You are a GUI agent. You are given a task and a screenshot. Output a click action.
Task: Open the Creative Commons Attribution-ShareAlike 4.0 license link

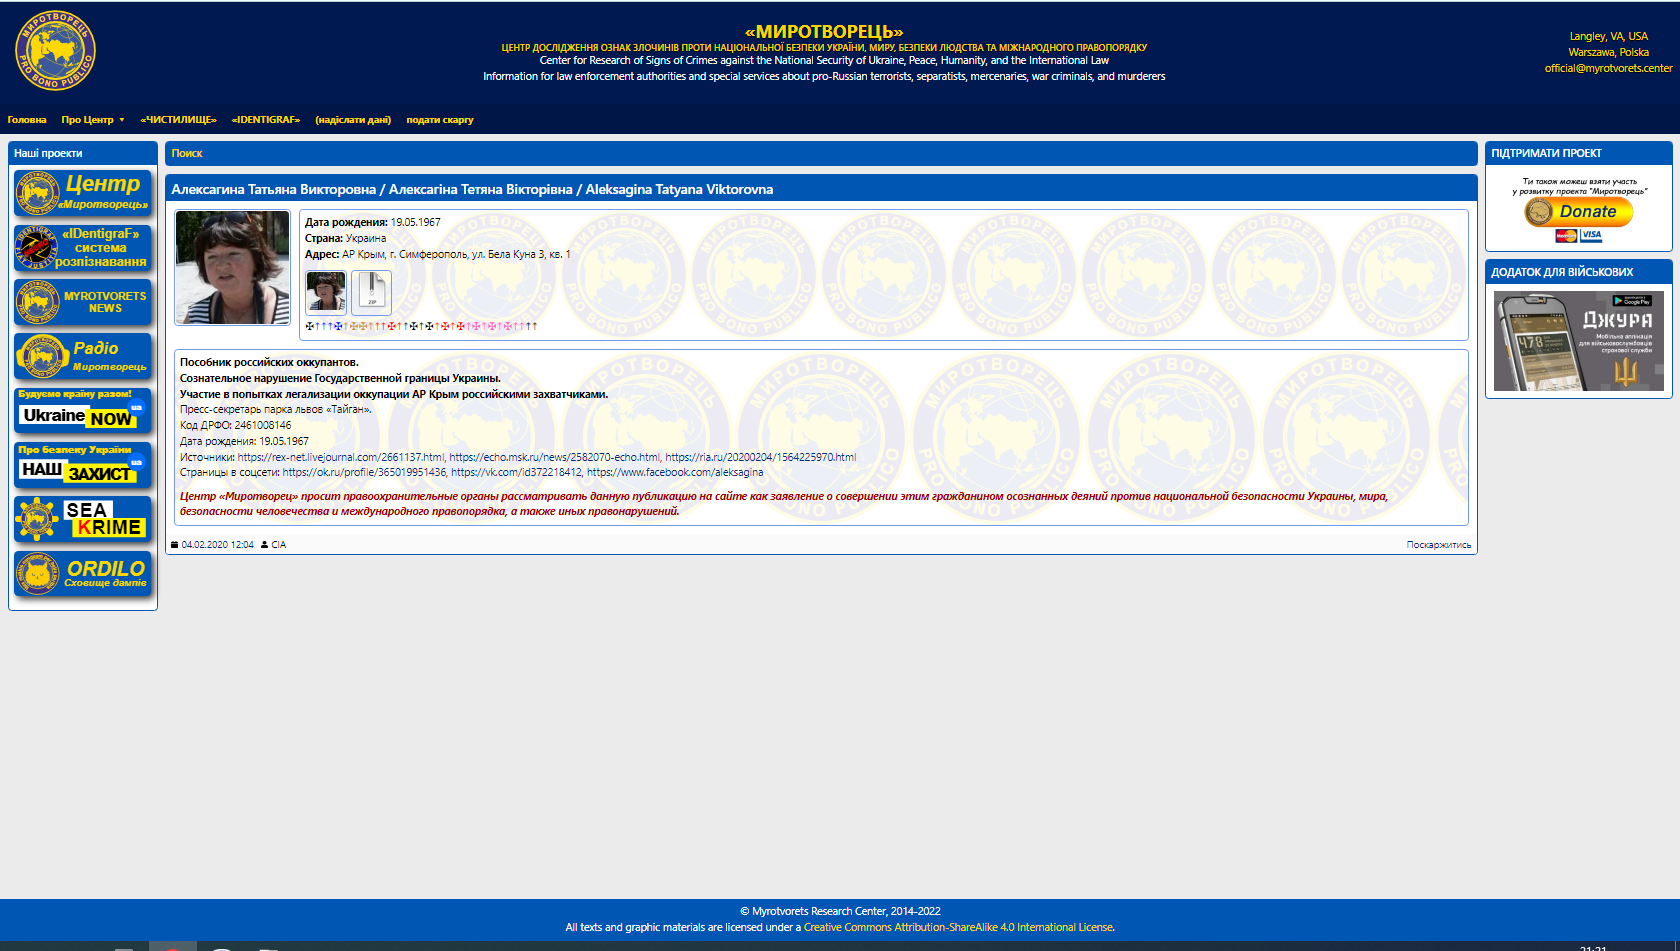(x=958, y=927)
